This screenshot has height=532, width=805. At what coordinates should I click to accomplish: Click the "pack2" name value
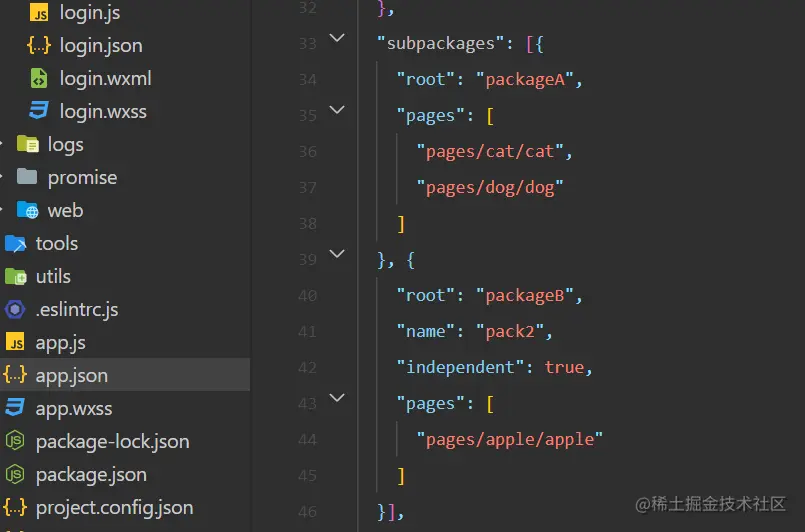(x=510, y=331)
